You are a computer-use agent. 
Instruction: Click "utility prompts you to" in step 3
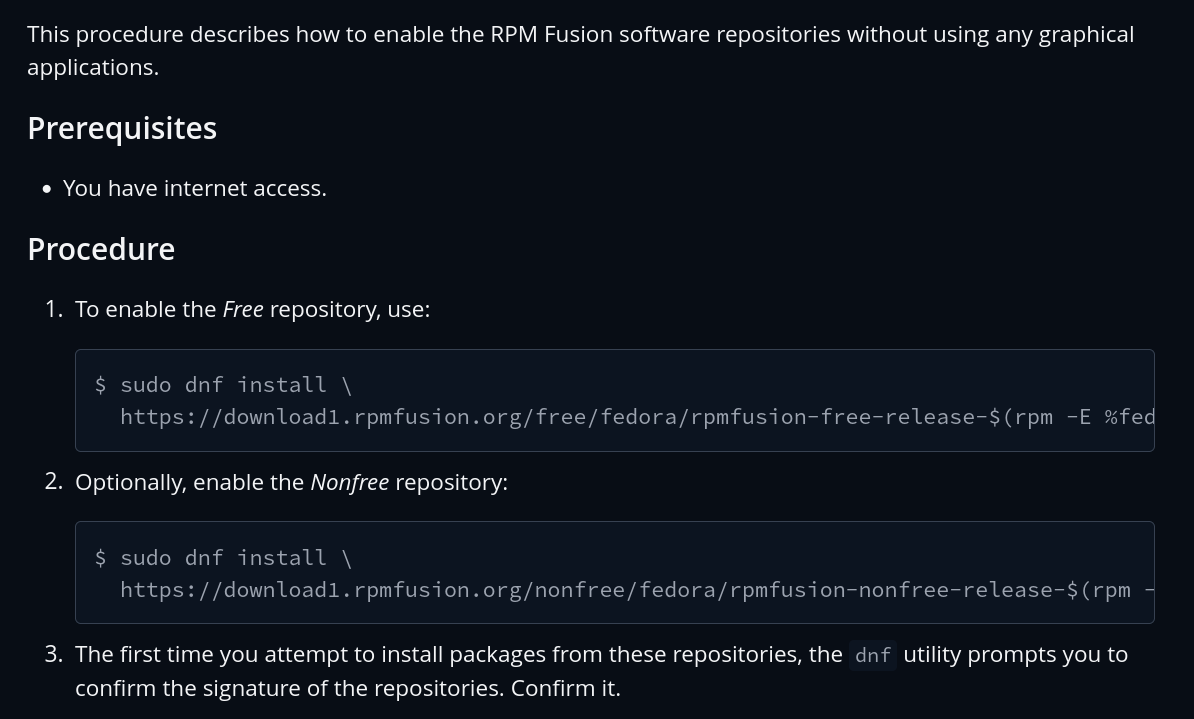[x=1015, y=655]
